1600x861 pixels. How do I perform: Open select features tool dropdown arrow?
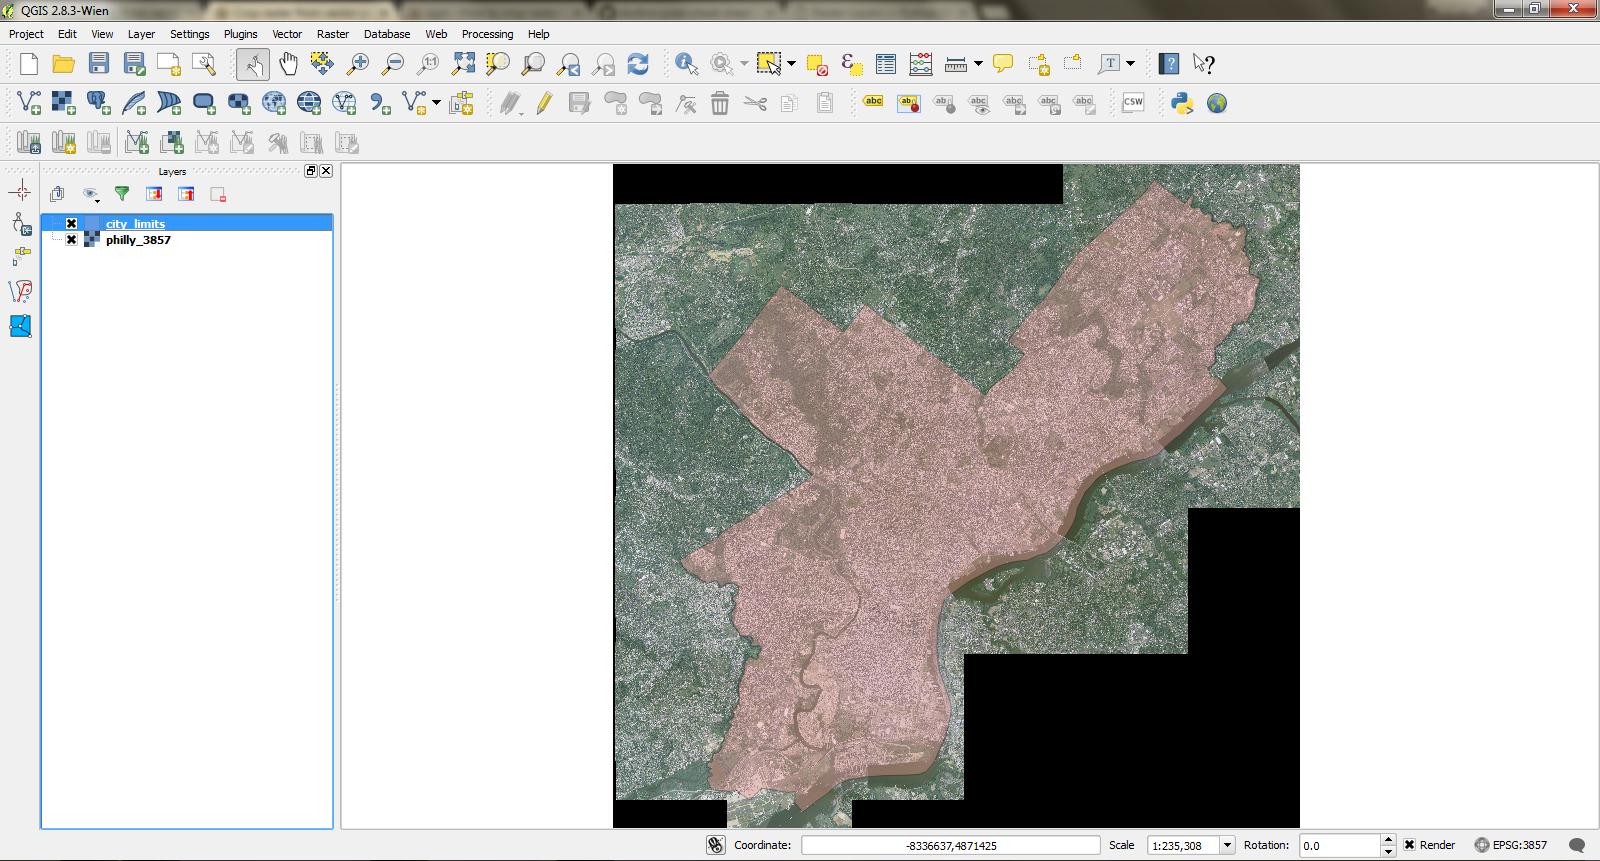791,65
